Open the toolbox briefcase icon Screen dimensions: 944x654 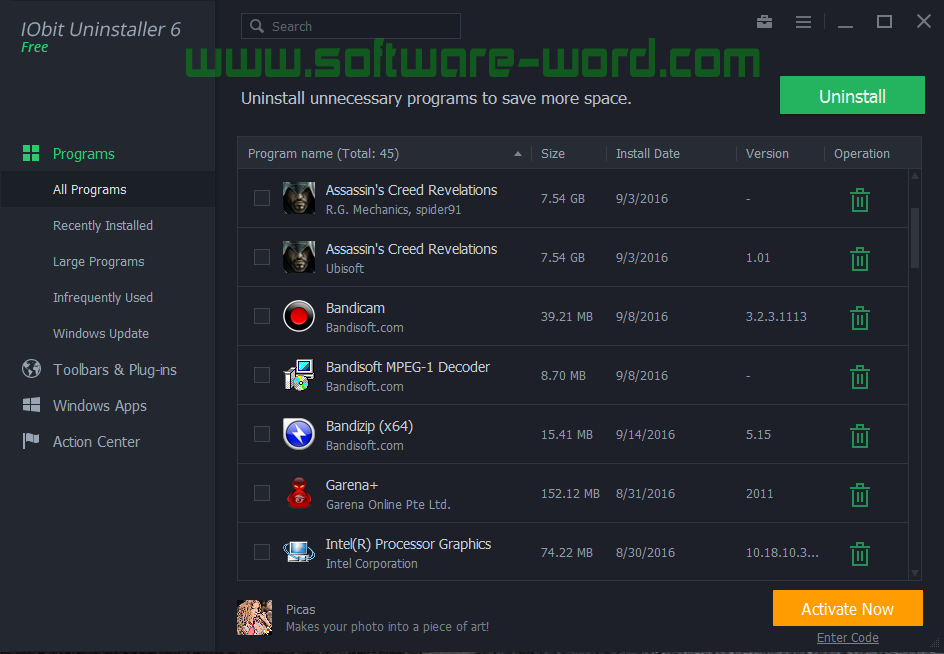coord(765,22)
